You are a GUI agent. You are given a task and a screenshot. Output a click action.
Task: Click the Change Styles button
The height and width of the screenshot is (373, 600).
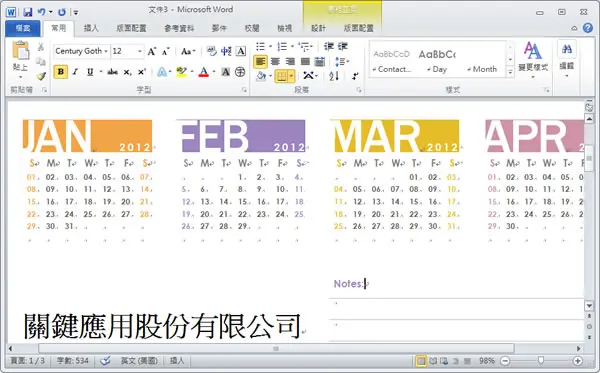coord(533,59)
